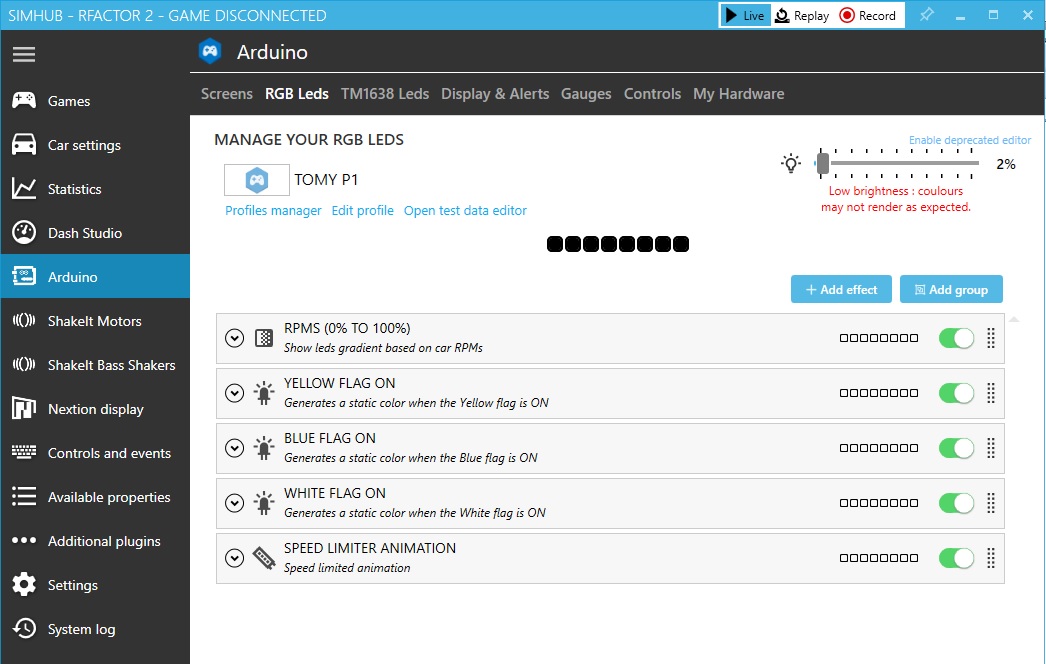The width and height of the screenshot is (1046, 664).
Task: Use the drag handle on the Yellow Flag row
Action: pos(991,393)
